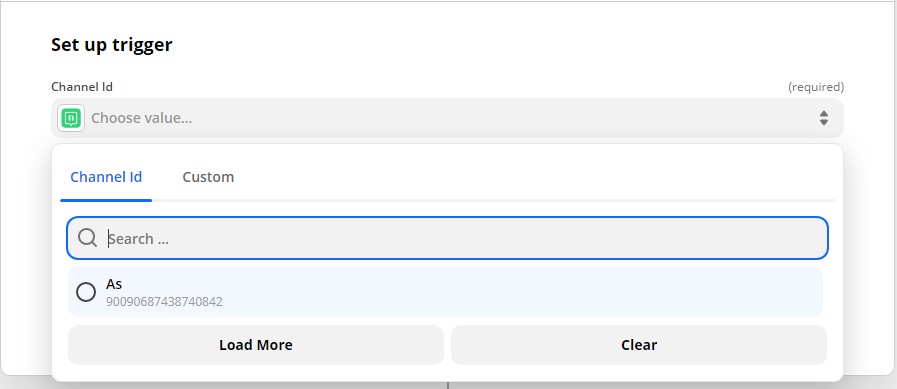Click the Load More button
897x389 pixels.
(256, 345)
